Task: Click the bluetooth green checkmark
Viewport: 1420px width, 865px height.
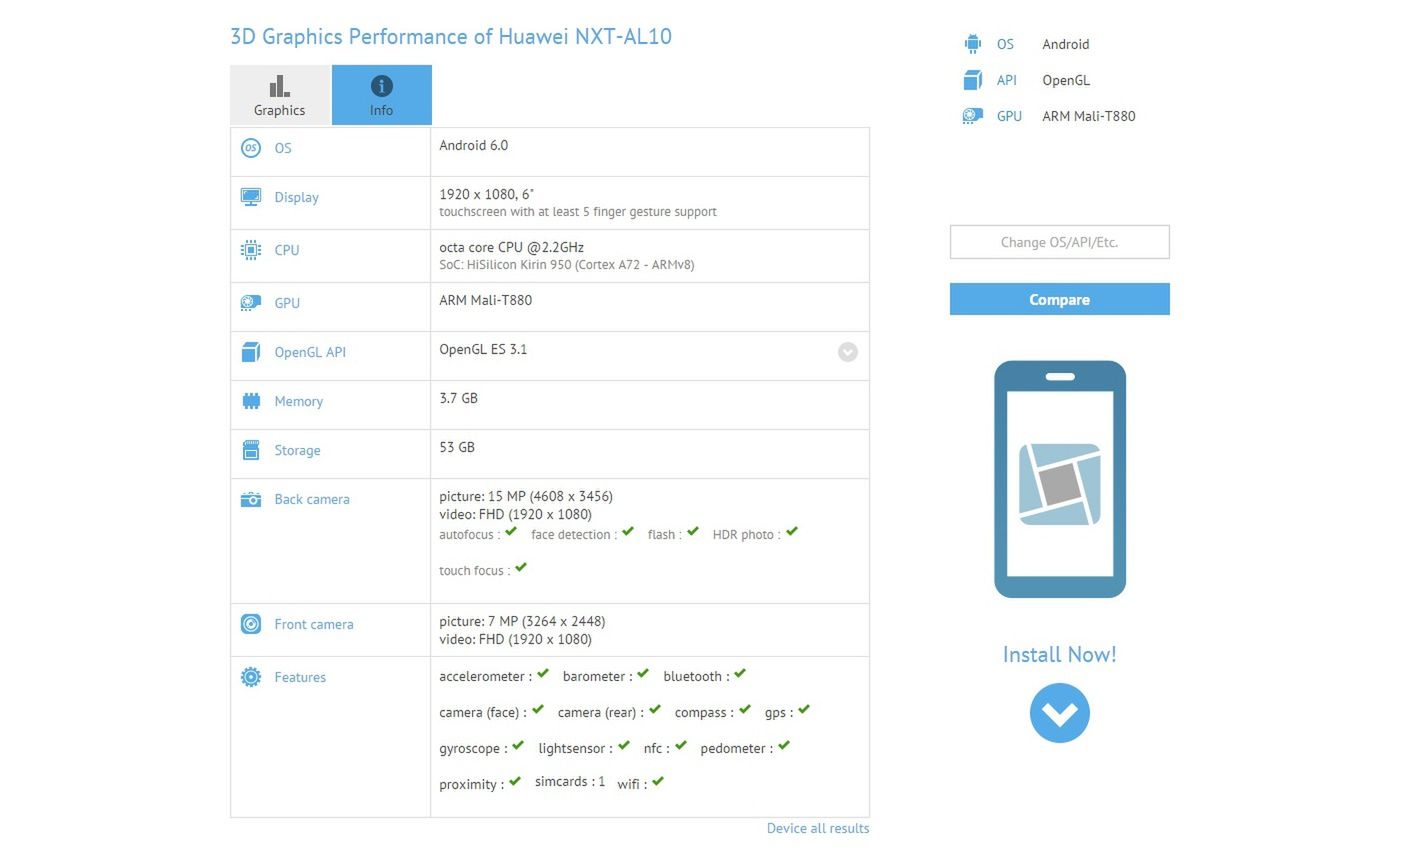Action: pos(740,674)
